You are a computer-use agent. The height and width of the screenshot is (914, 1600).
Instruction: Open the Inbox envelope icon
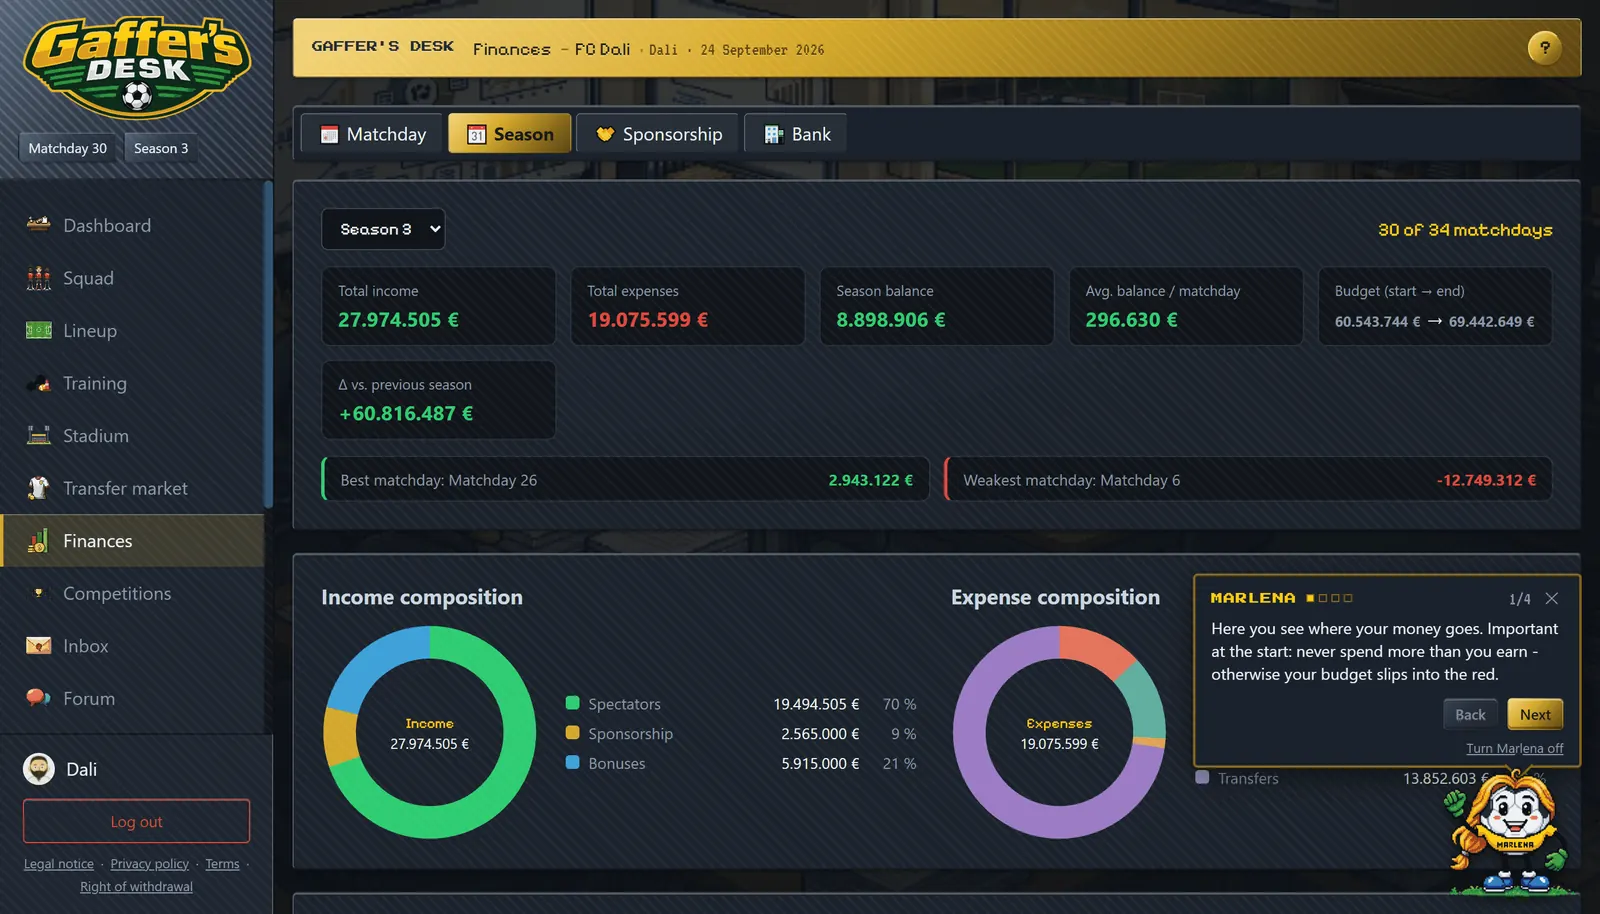coord(39,646)
